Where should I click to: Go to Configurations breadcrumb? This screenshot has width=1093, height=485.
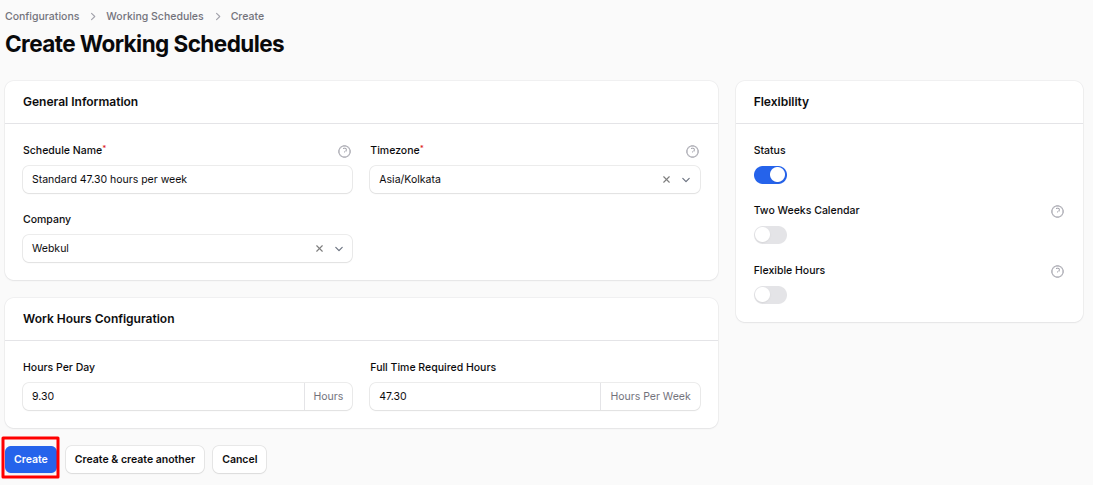[x=42, y=17]
